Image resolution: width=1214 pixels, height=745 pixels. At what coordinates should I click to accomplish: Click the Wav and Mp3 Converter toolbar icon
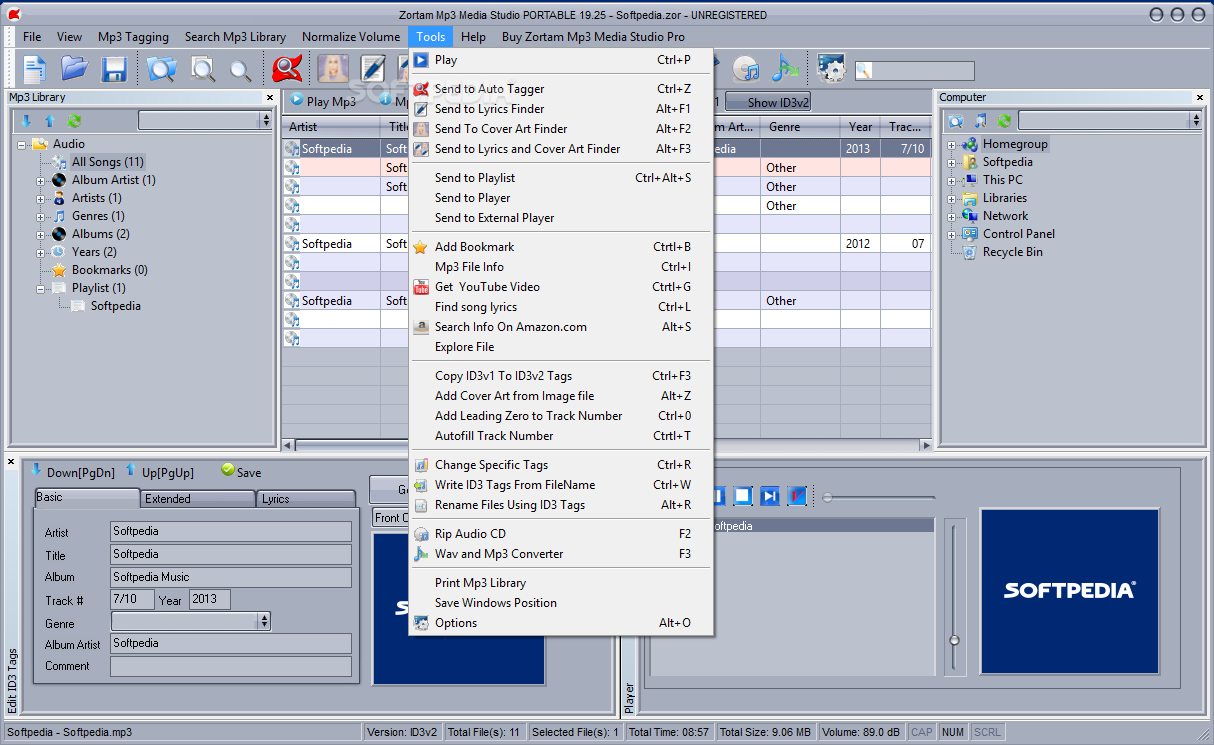tap(786, 68)
